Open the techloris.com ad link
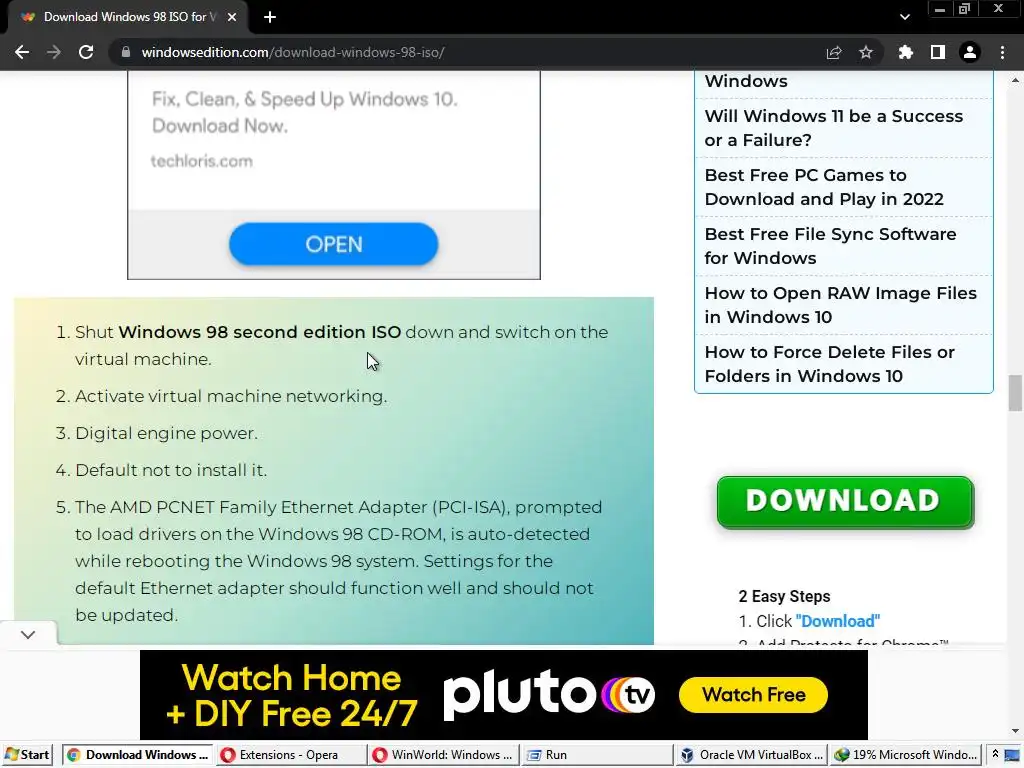 (201, 161)
